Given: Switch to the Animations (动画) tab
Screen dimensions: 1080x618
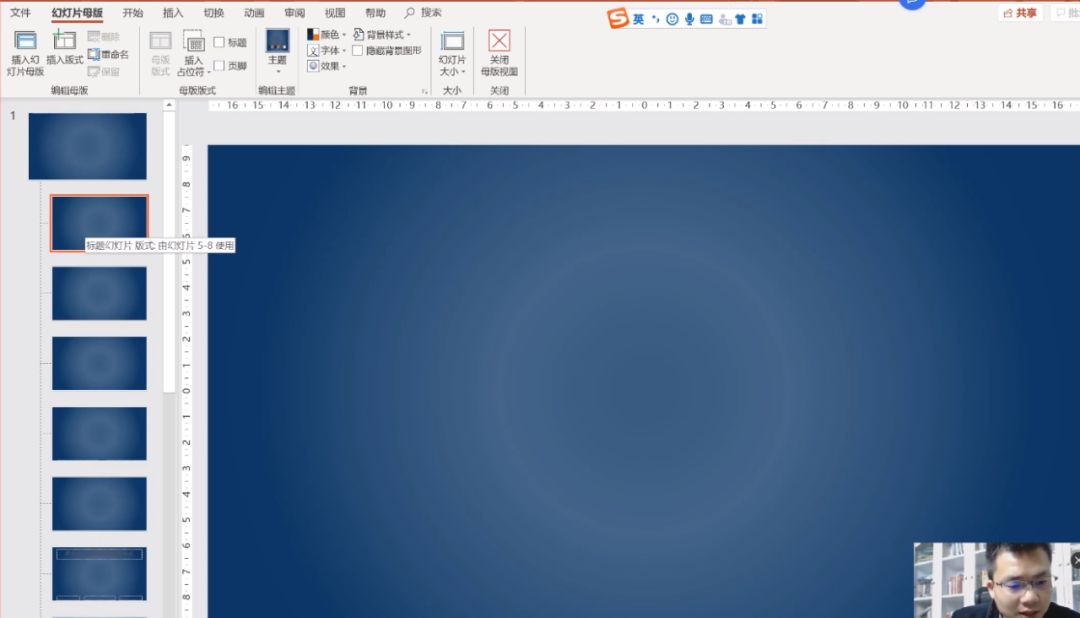Looking at the screenshot, I should tap(254, 12).
